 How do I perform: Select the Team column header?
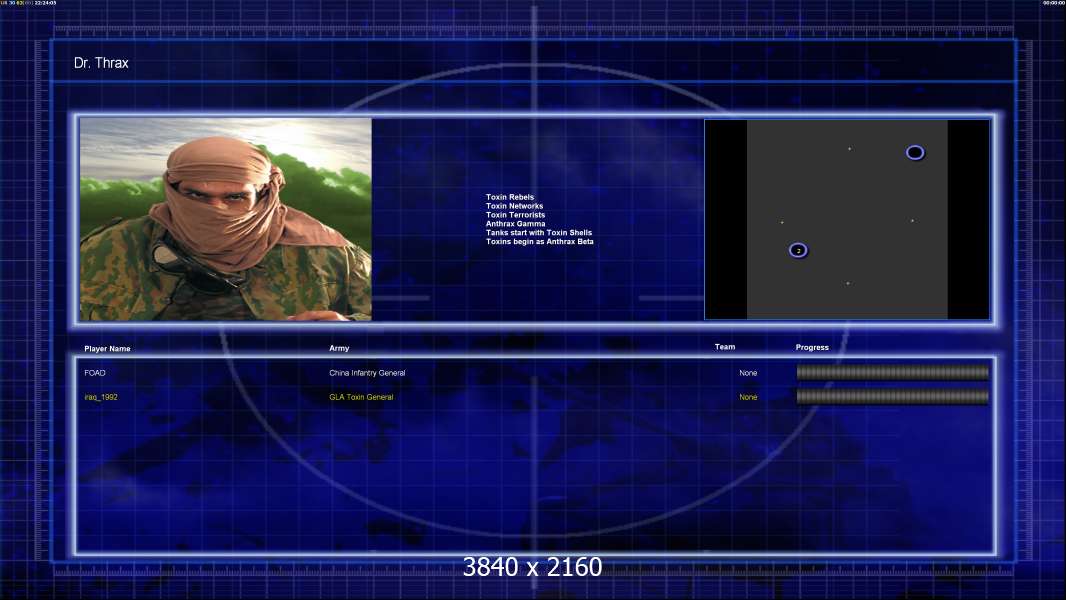pyautogui.click(x=725, y=347)
